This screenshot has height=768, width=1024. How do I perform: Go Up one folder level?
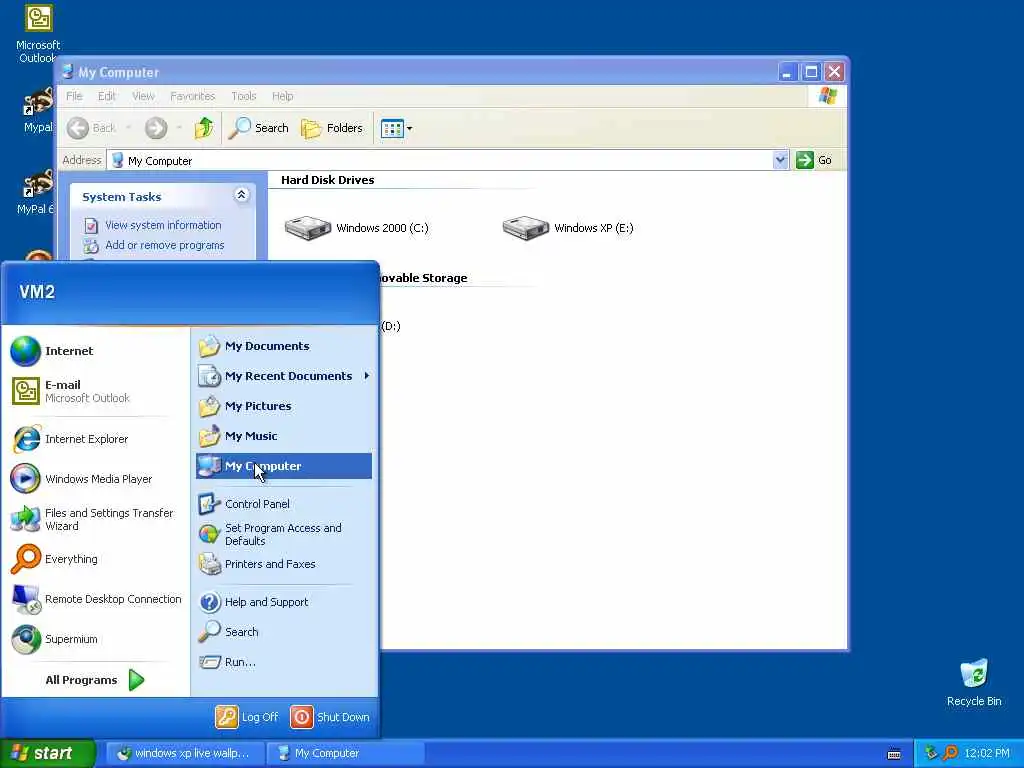204,128
